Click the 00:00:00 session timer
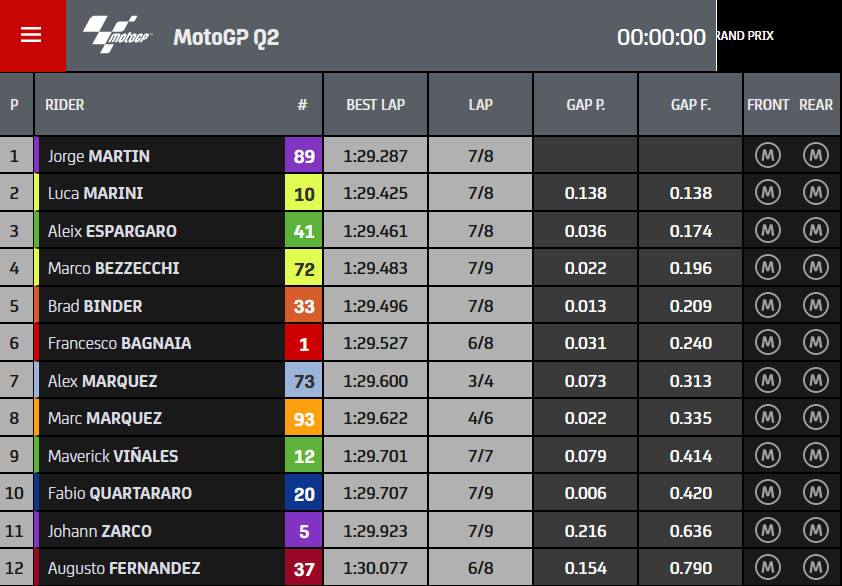Viewport: 842px width, 586px height. pyautogui.click(x=661, y=37)
